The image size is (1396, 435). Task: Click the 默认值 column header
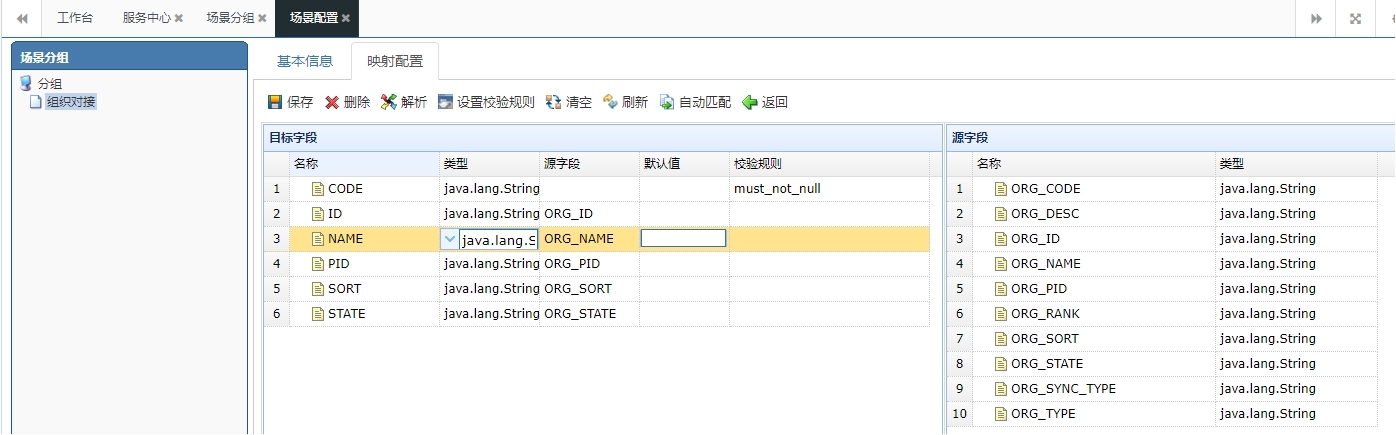[x=684, y=164]
